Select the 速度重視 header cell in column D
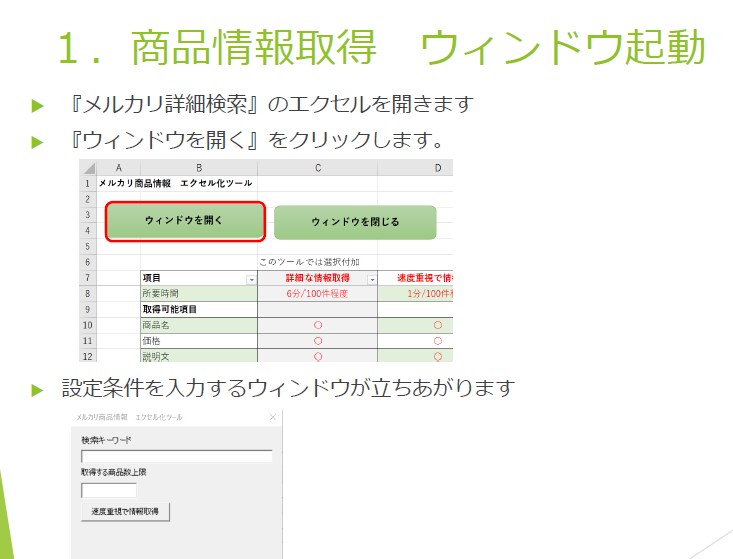 pyautogui.click(x=415, y=278)
